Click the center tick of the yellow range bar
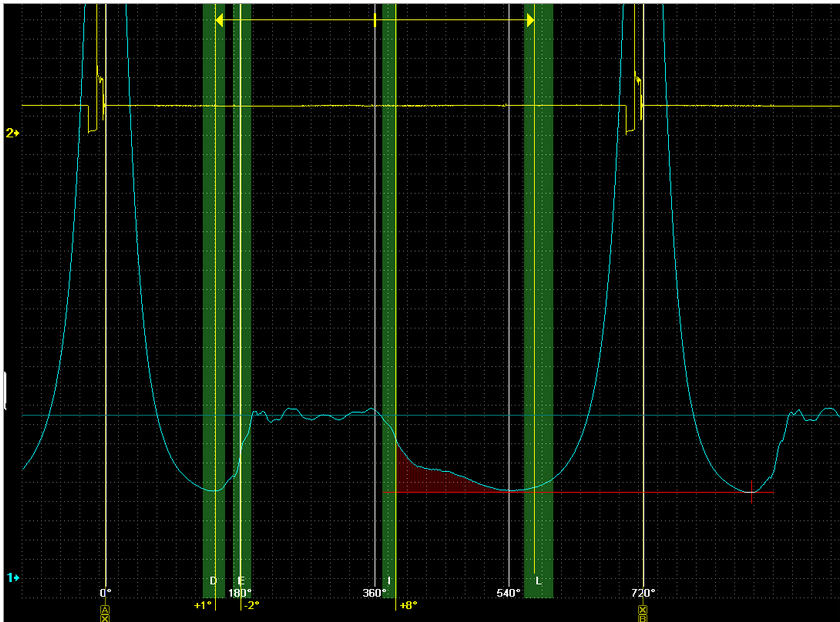840x622 pixels. pyautogui.click(x=375, y=20)
